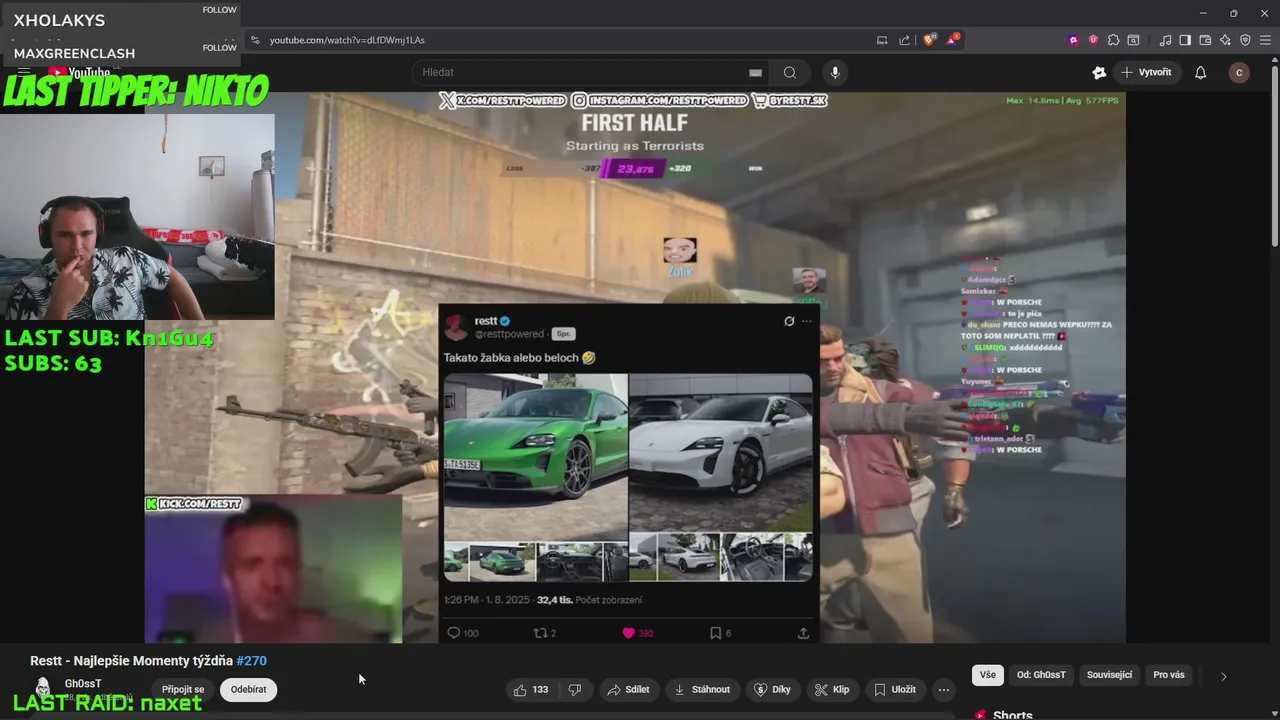Open Brave Shields lion icon
This screenshot has height=720, width=1280.
click(929, 40)
